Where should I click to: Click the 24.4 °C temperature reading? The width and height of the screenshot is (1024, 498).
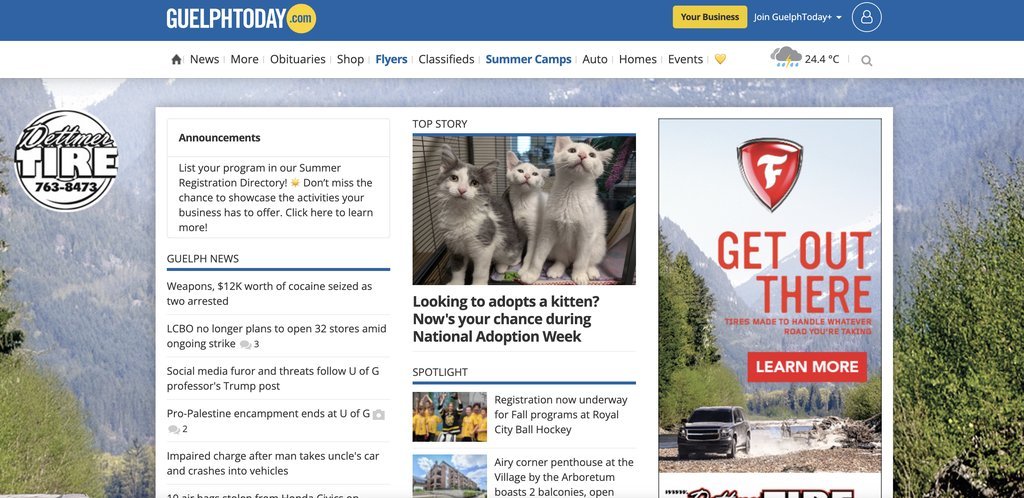pos(822,59)
